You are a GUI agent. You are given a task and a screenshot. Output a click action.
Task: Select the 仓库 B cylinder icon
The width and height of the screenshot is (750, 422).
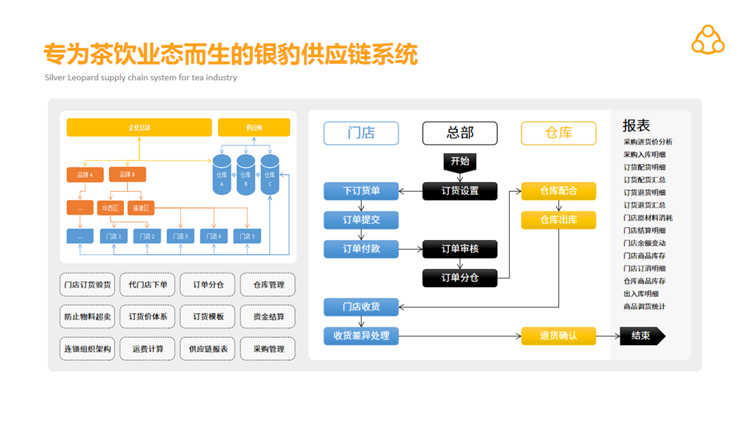[x=246, y=175]
